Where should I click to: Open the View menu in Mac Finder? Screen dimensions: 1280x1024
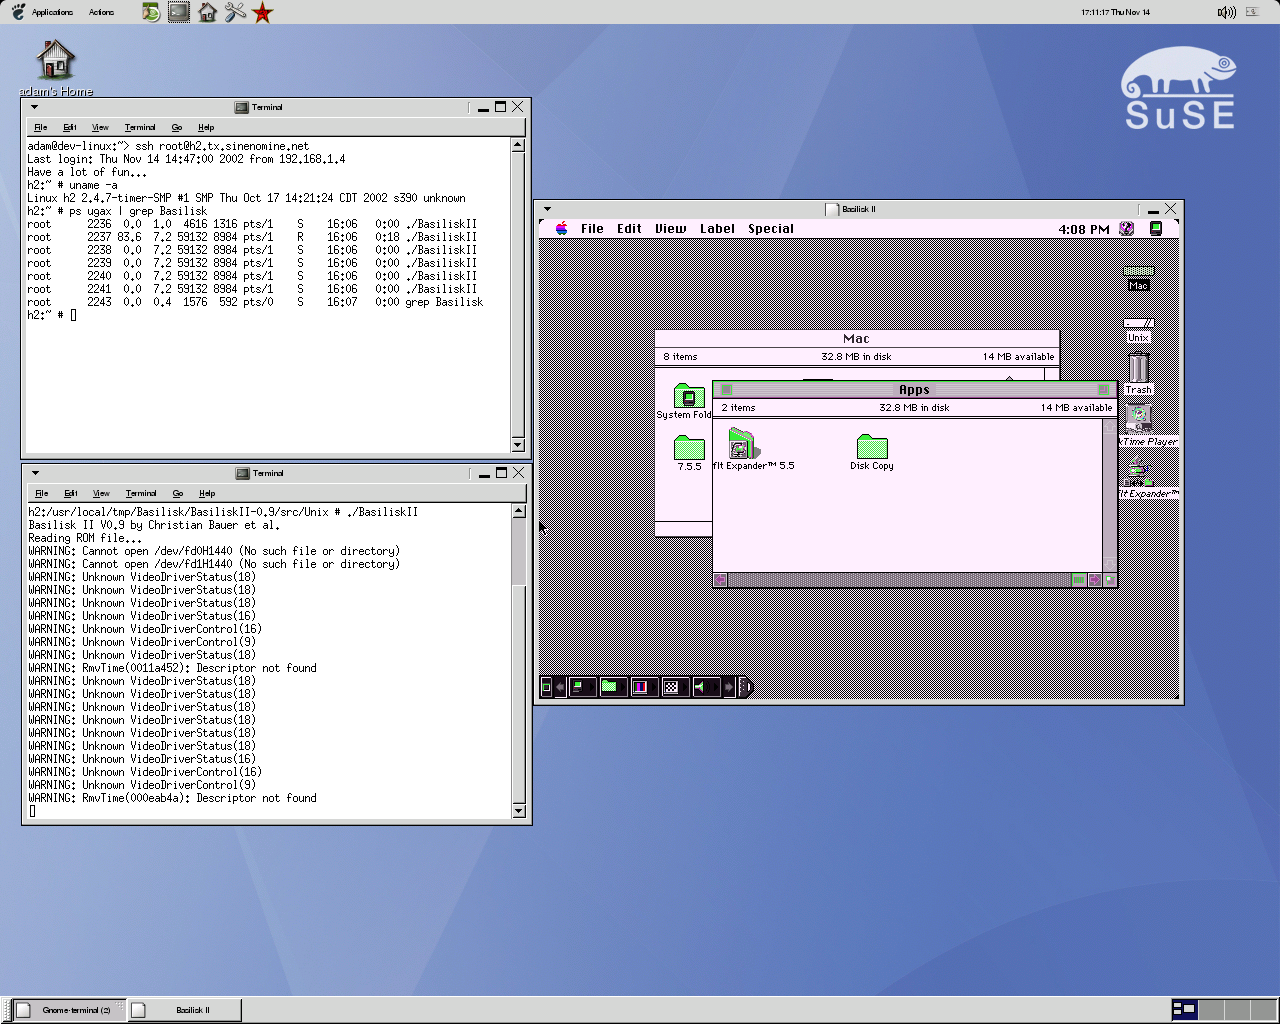(671, 228)
